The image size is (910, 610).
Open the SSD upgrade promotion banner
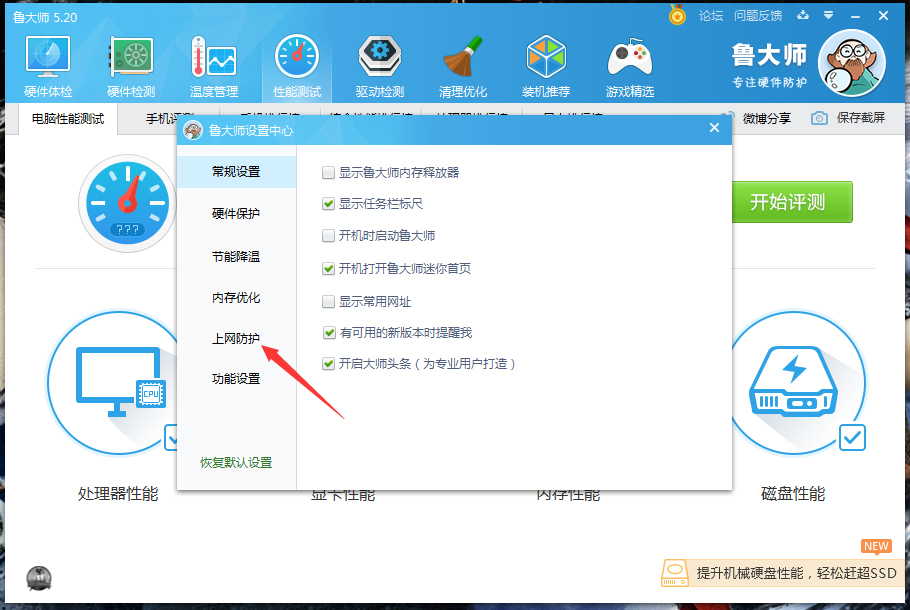(x=790, y=573)
